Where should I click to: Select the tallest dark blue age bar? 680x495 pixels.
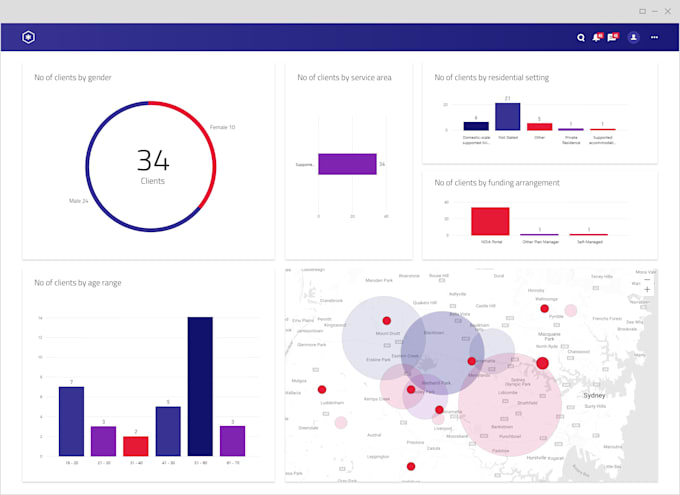pos(200,386)
